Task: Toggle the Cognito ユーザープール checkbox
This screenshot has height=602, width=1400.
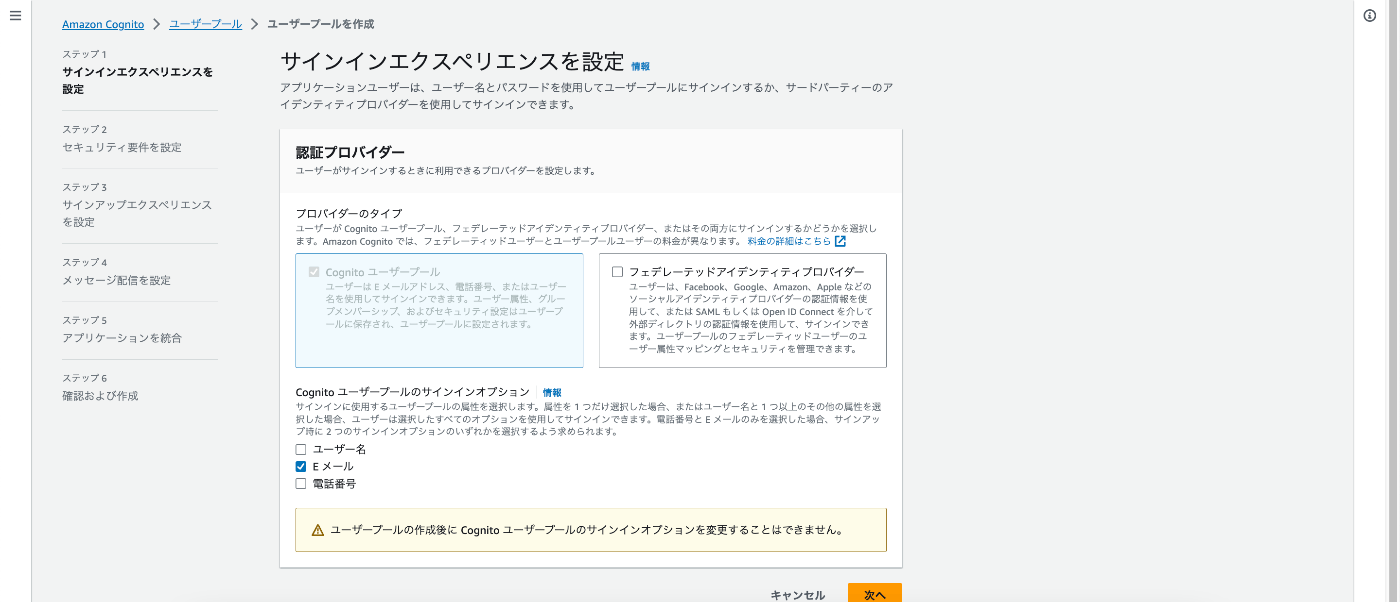Action: [x=314, y=271]
